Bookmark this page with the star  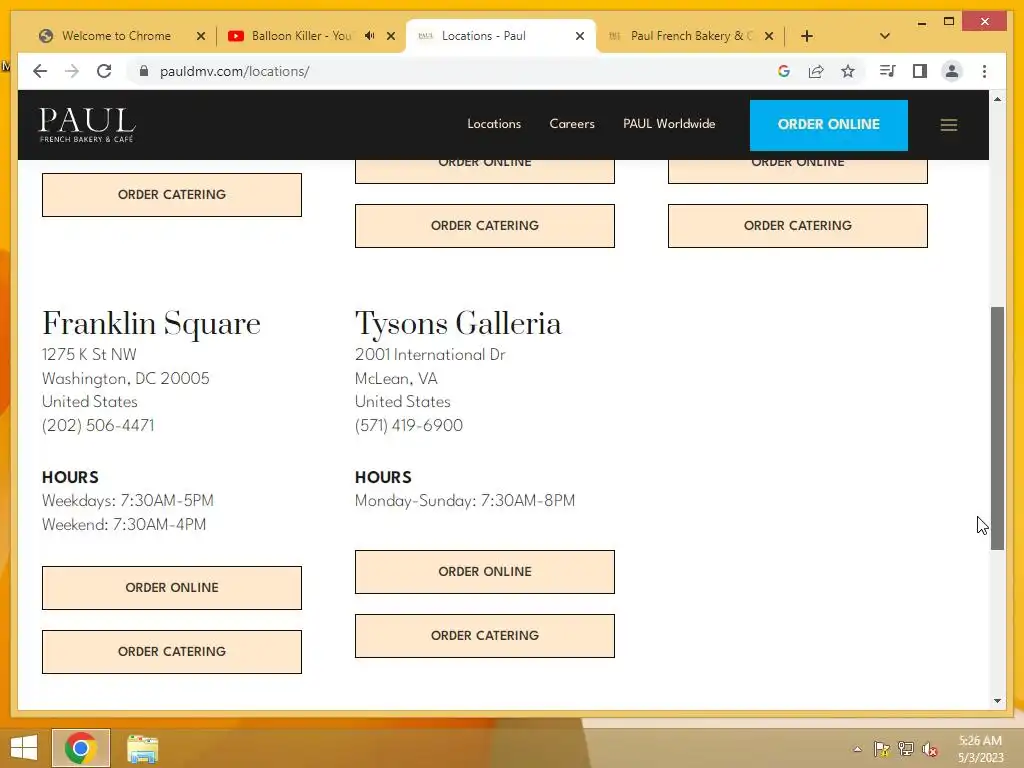[x=848, y=71]
